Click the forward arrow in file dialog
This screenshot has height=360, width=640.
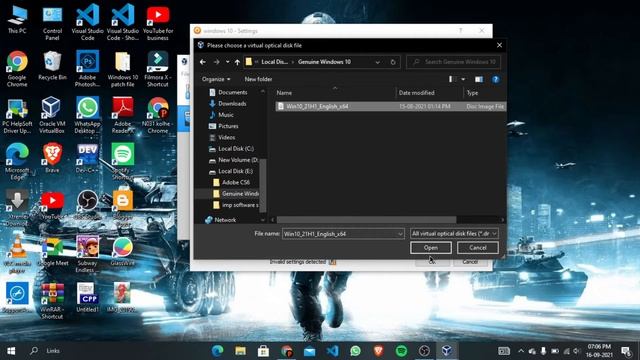tap(217, 62)
